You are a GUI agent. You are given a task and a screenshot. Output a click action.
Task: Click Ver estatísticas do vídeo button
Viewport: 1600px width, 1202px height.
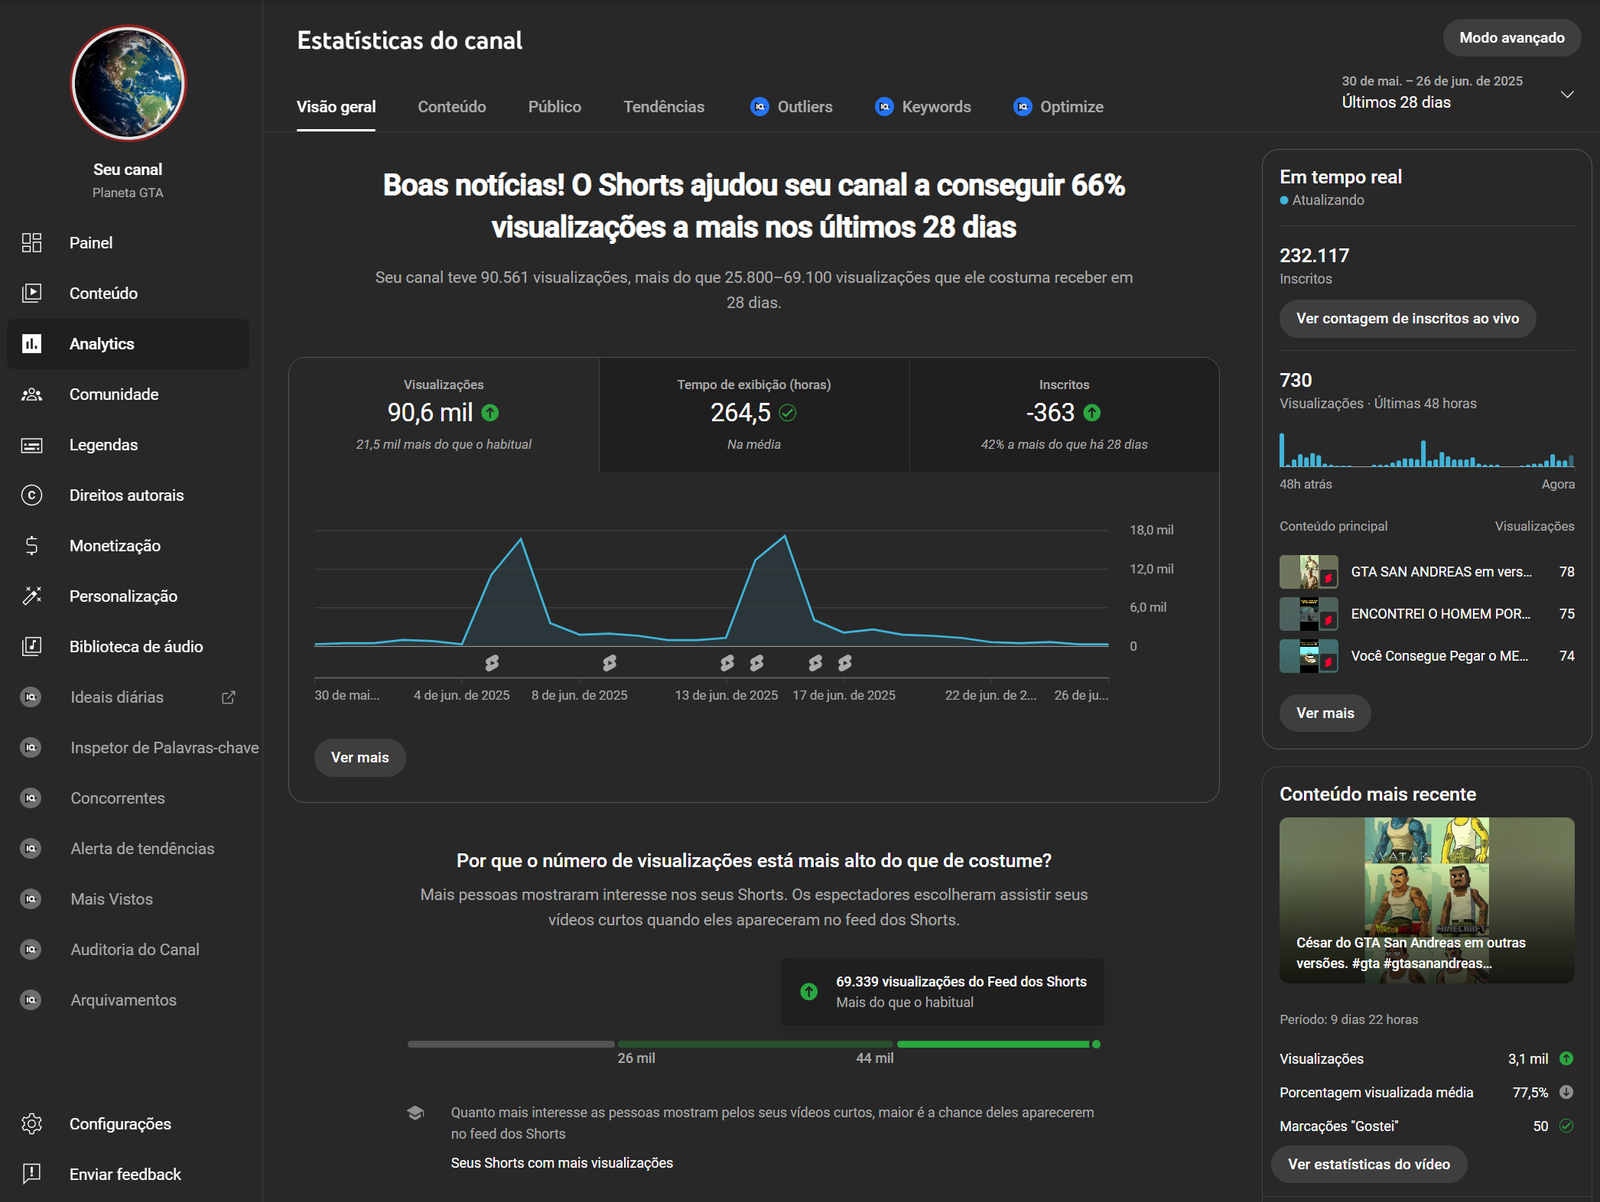(1369, 1164)
